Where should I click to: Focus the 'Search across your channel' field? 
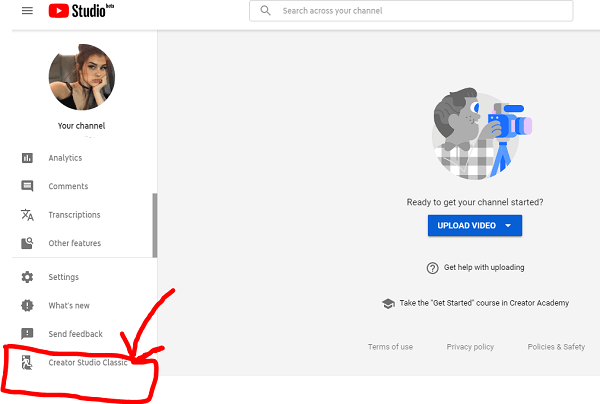411,11
